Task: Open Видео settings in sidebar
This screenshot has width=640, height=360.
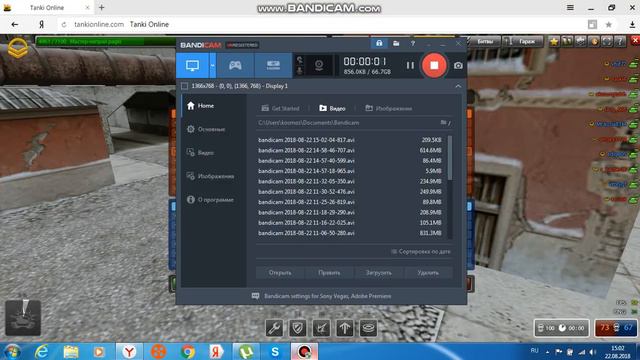Action: click(x=200, y=153)
